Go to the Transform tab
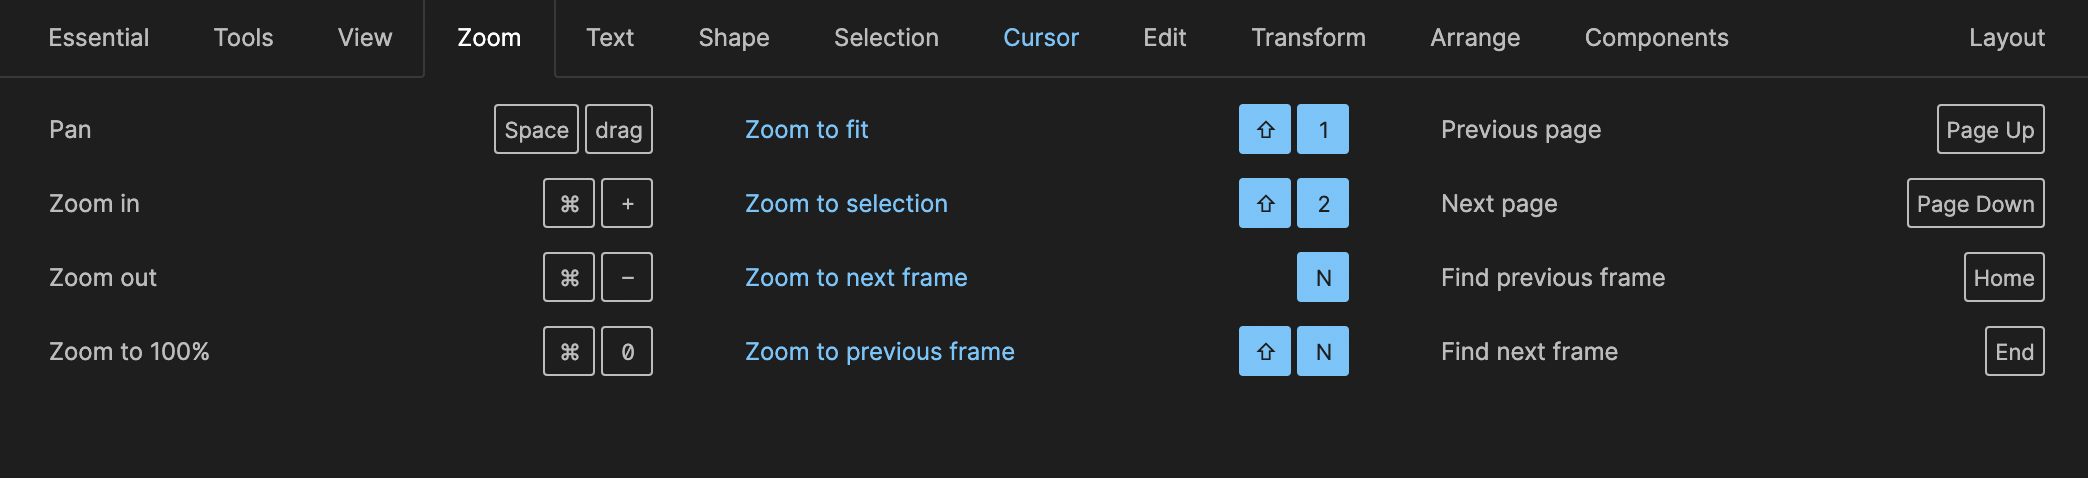The image size is (2088, 478). [x=1308, y=38]
